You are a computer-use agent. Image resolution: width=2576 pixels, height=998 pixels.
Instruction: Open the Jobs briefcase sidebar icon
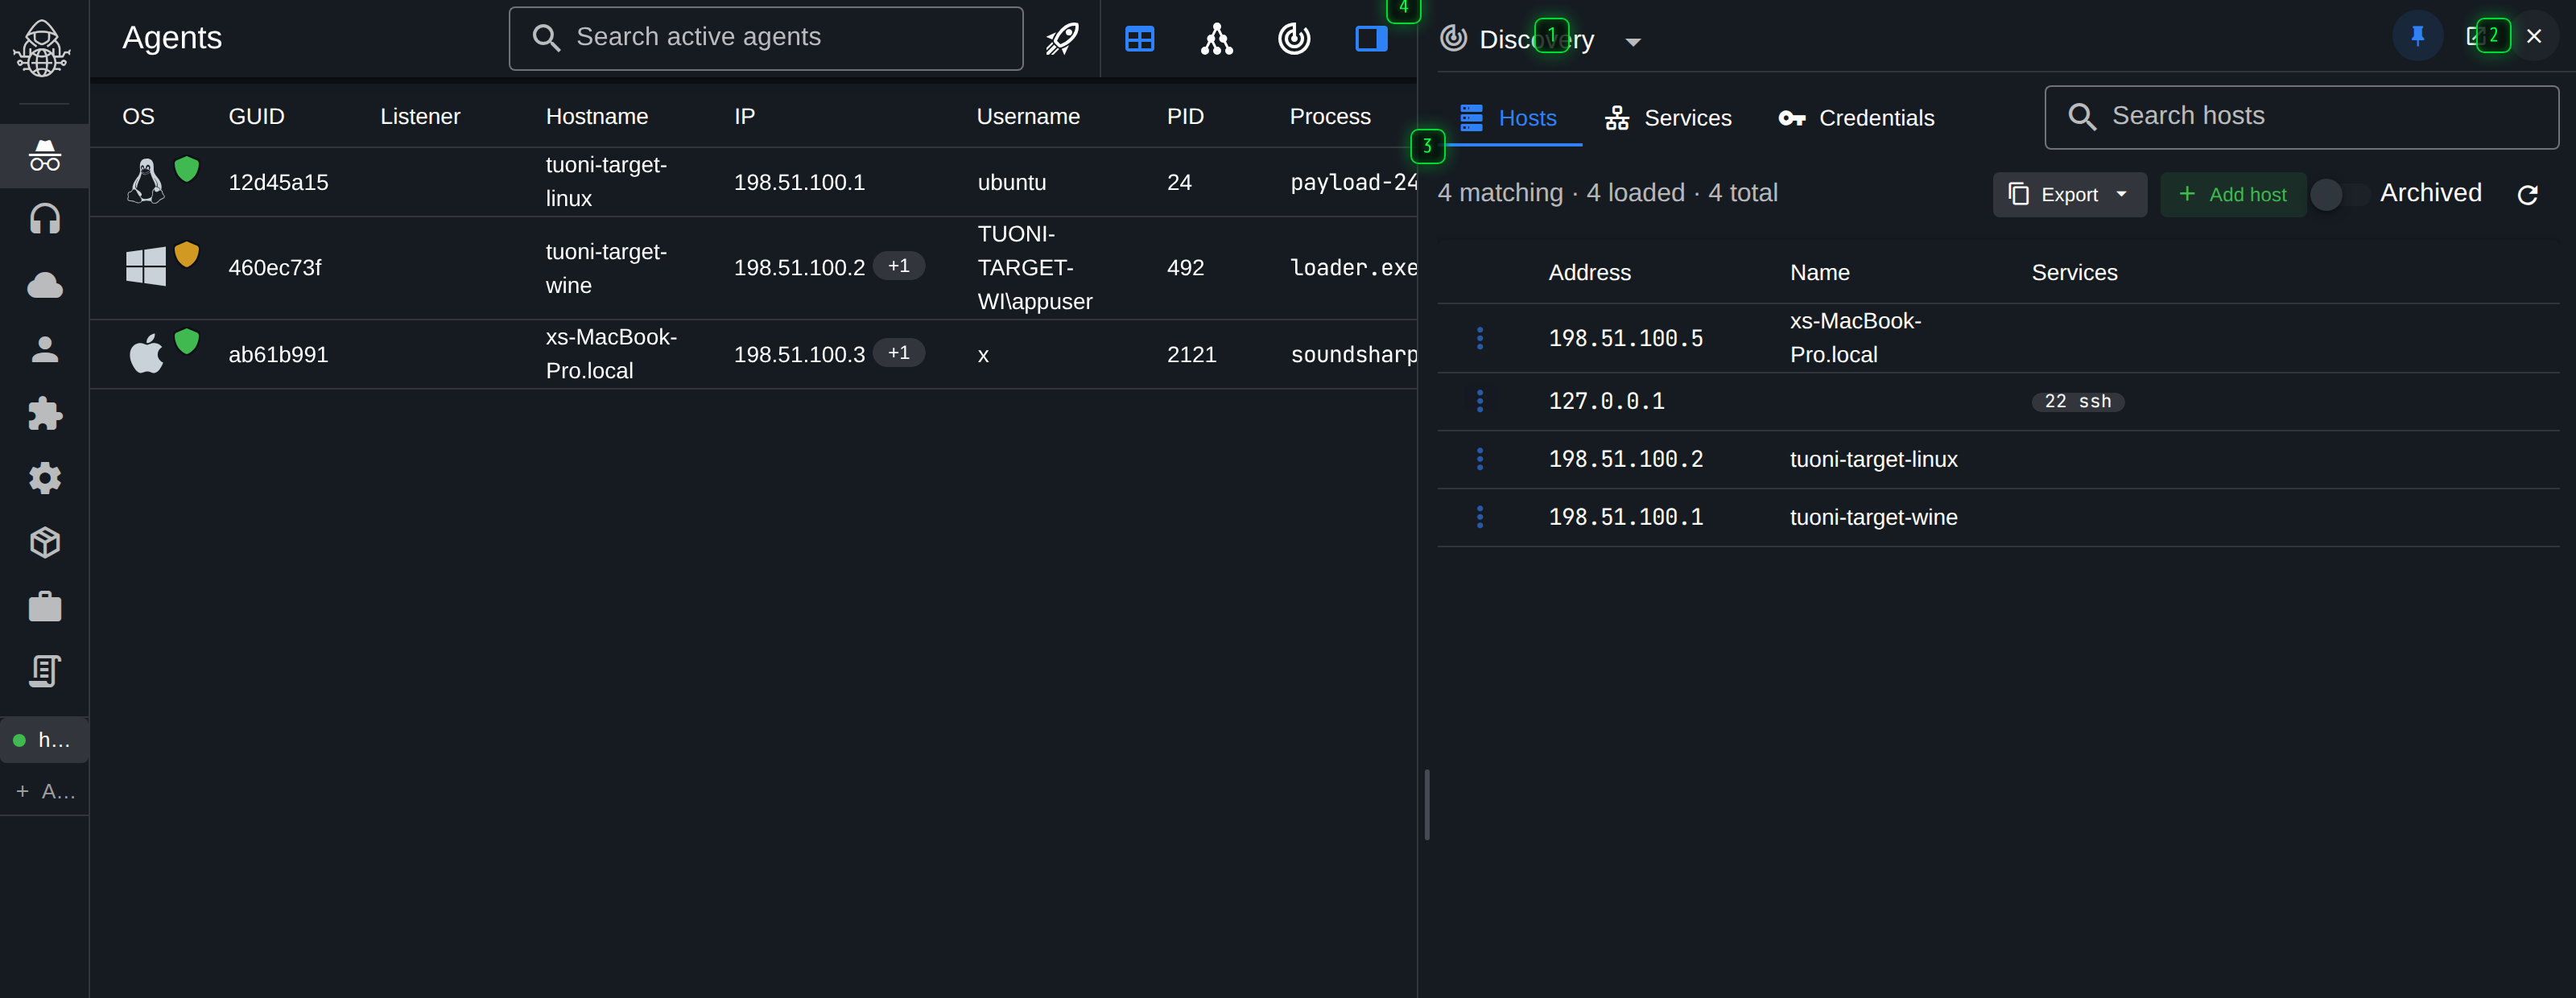coord(44,606)
